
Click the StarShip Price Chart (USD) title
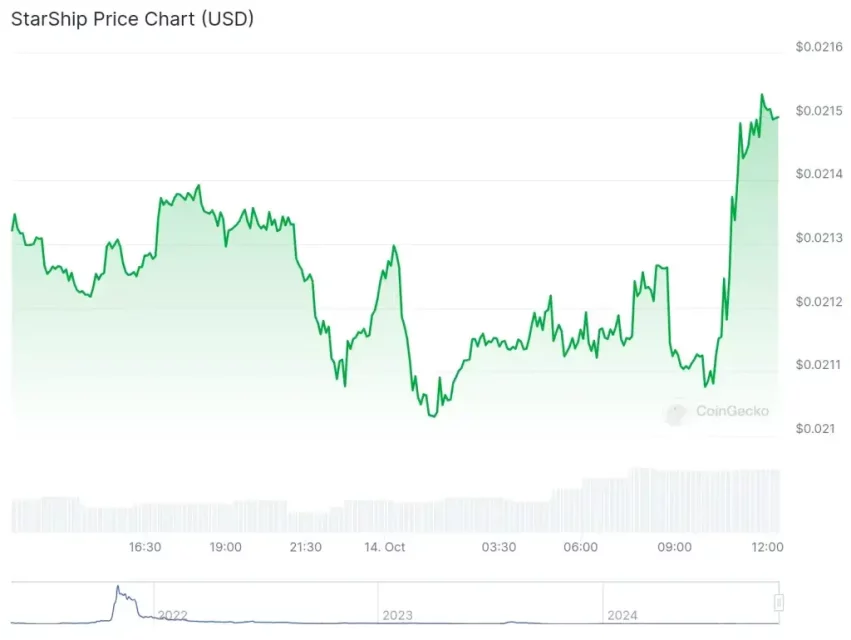133,19
